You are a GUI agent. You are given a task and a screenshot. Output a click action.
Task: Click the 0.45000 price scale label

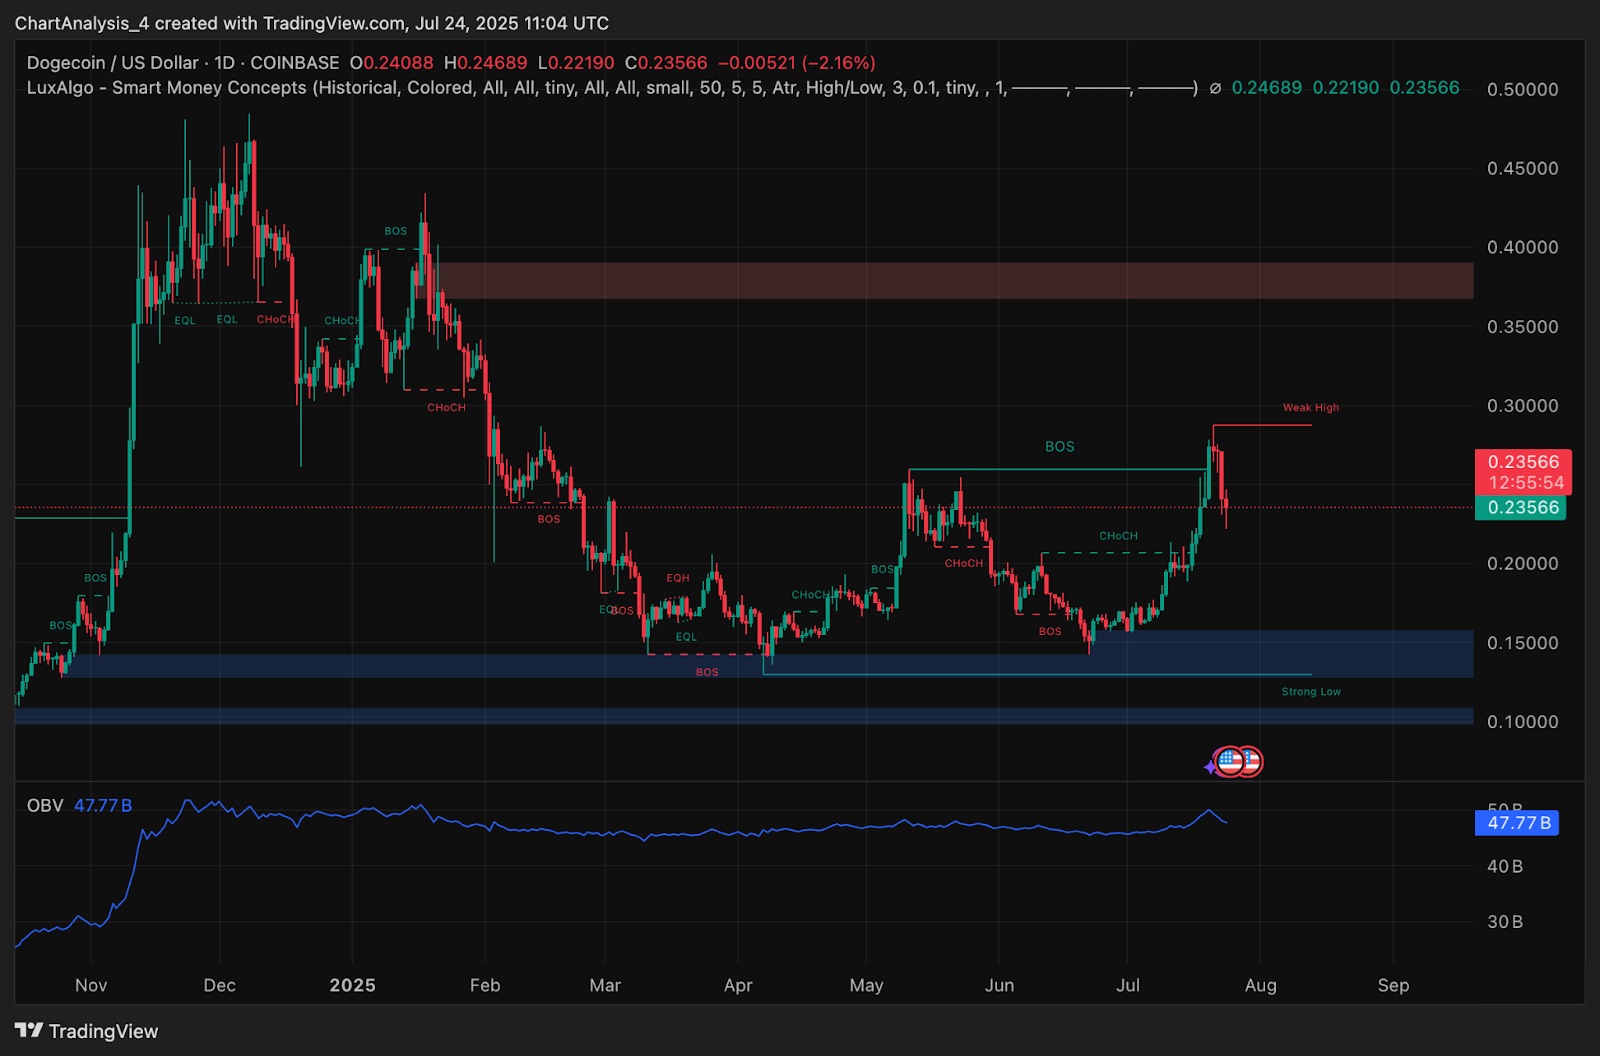click(x=1522, y=169)
